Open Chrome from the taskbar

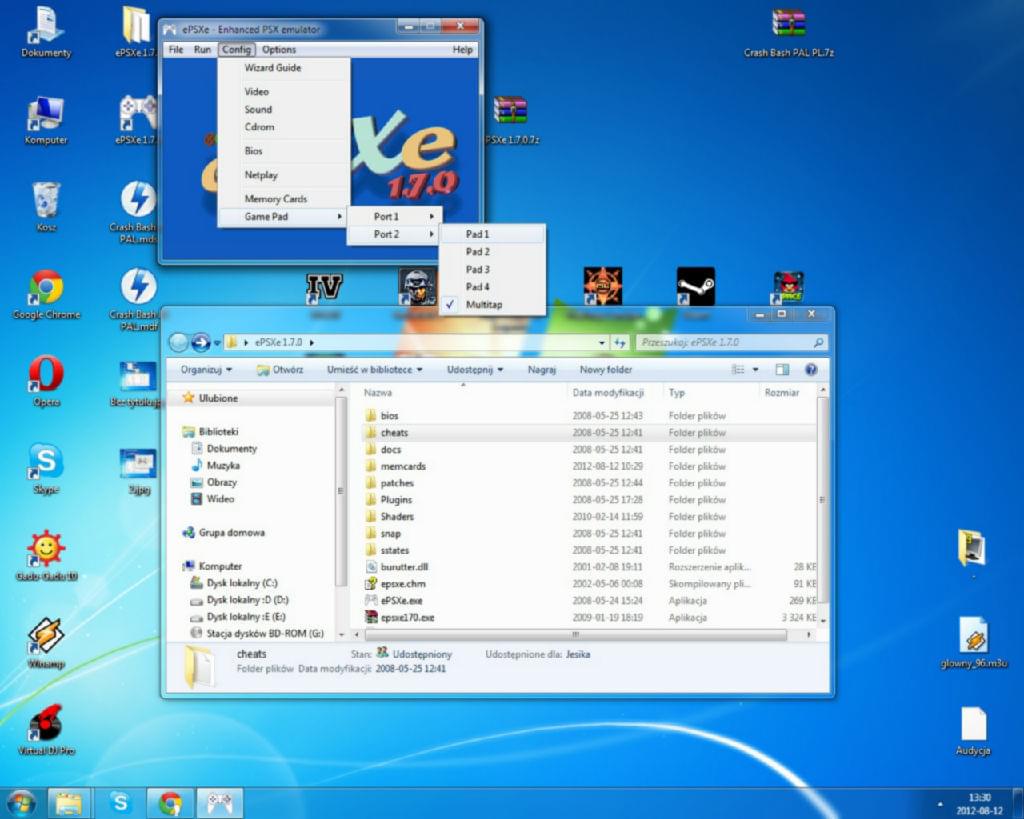coord(170,803)
